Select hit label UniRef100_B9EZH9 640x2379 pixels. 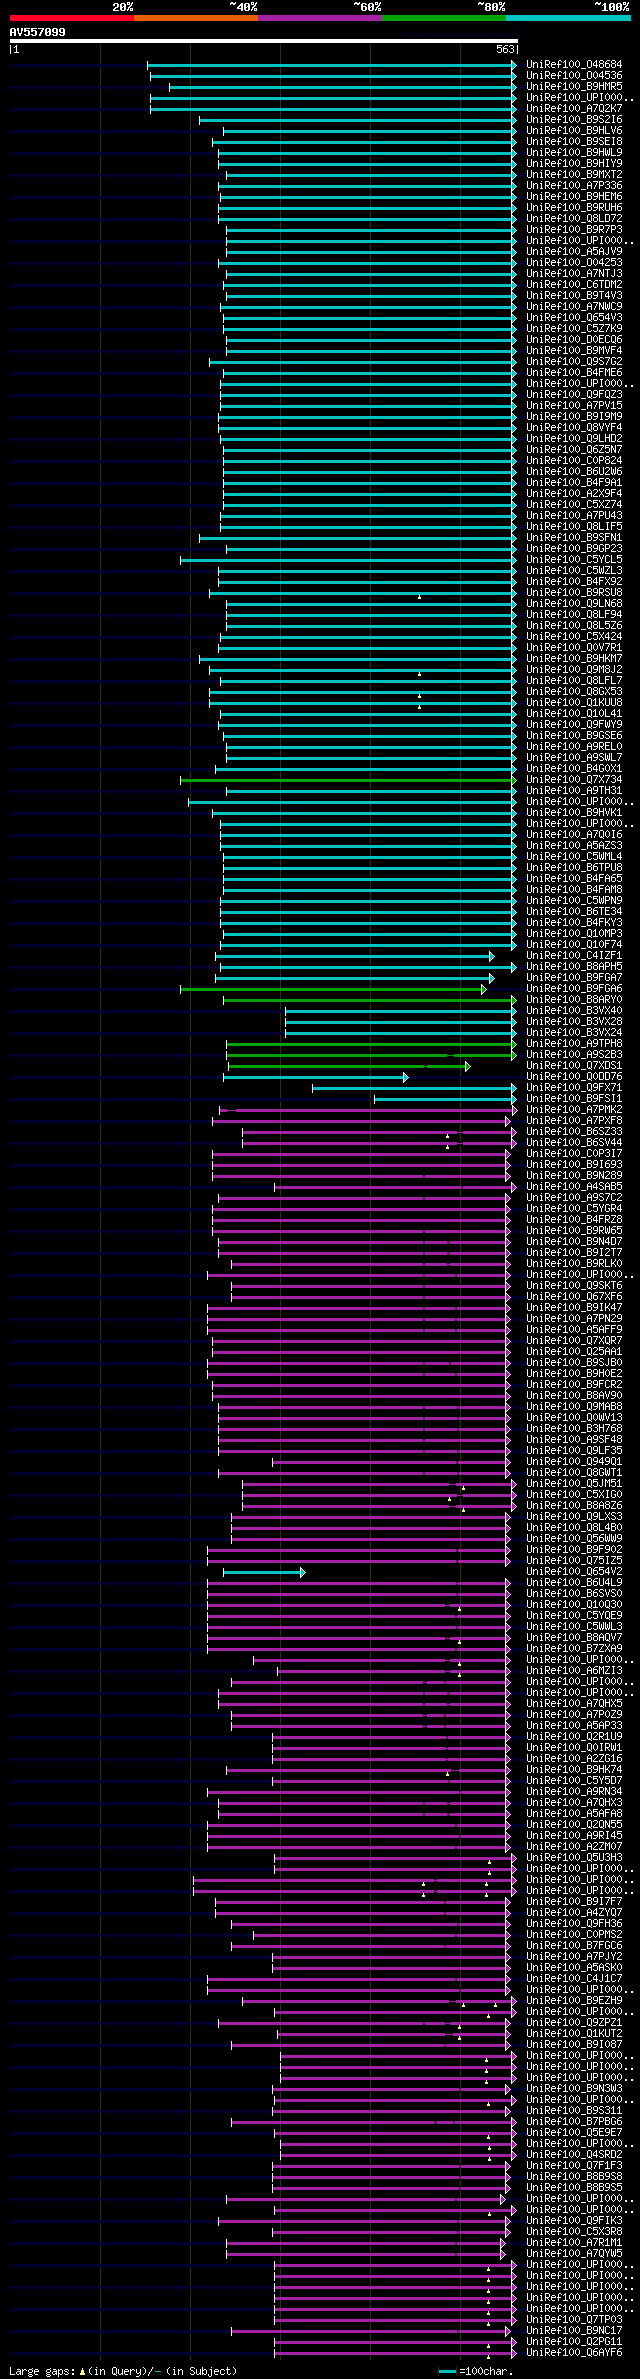[x=574, y=2001]
